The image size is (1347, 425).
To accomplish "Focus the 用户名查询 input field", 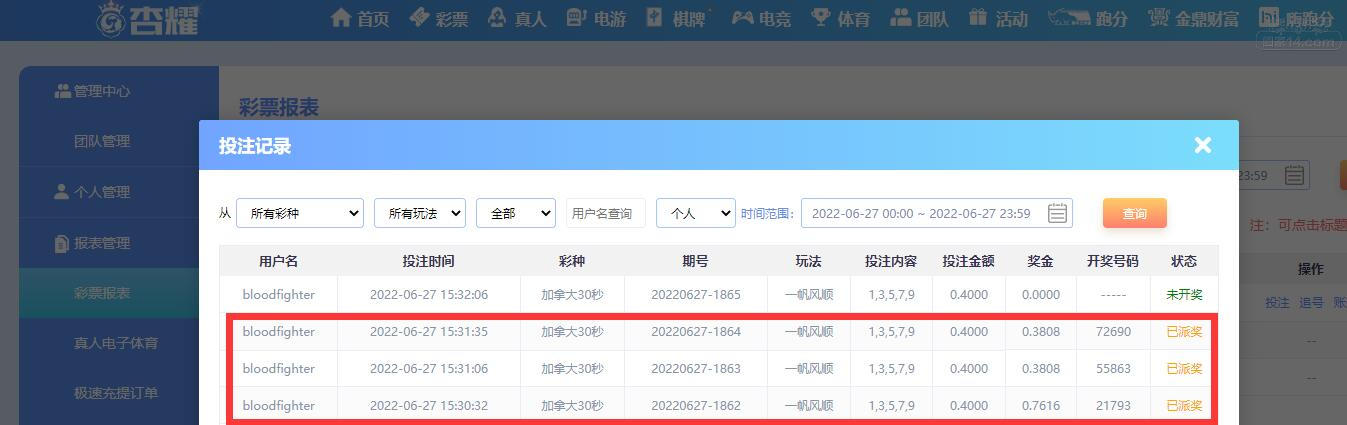I will point(606,213).
